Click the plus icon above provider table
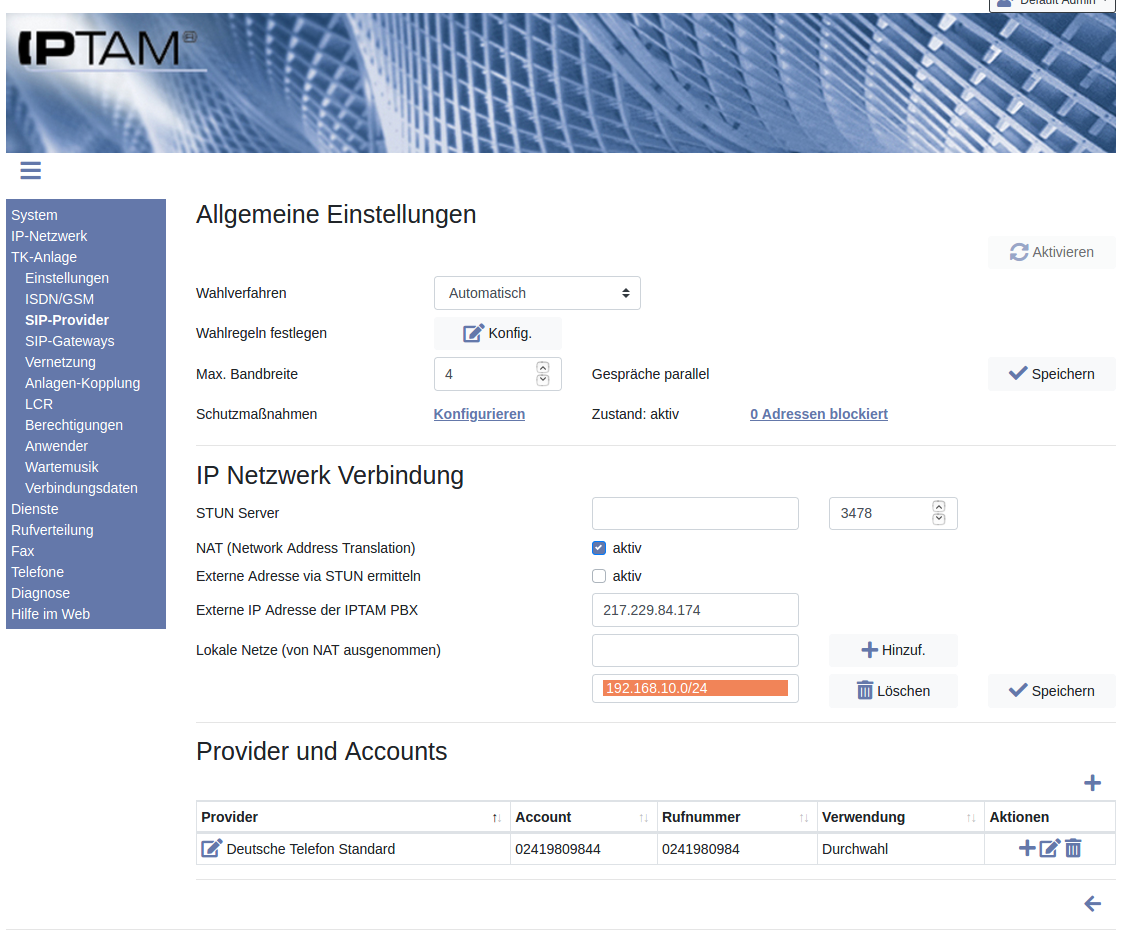Viewport: 1141px width, 948px height. click(x=1092, y=783)
